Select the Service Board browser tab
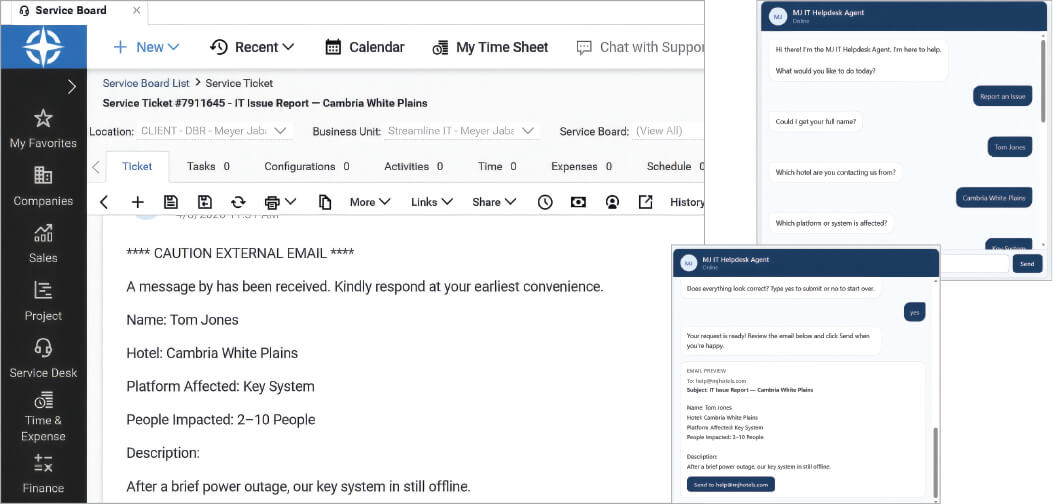Screen dimensions: 1053x504 pos(81,11)
